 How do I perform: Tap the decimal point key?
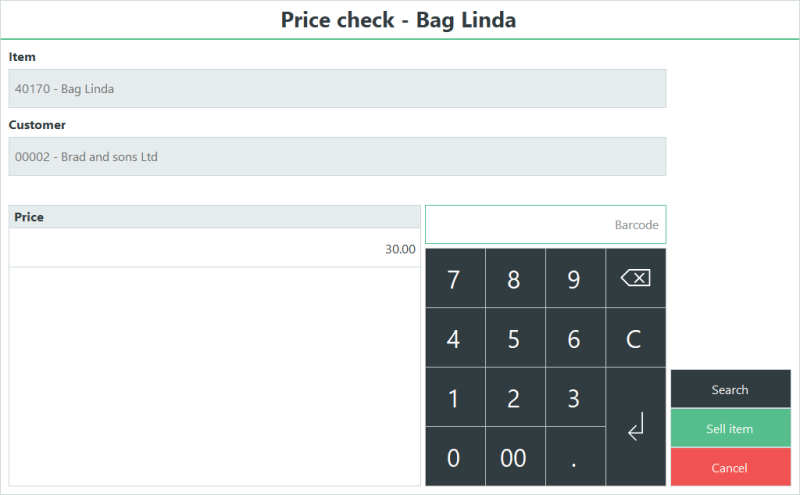click(576, 457)
